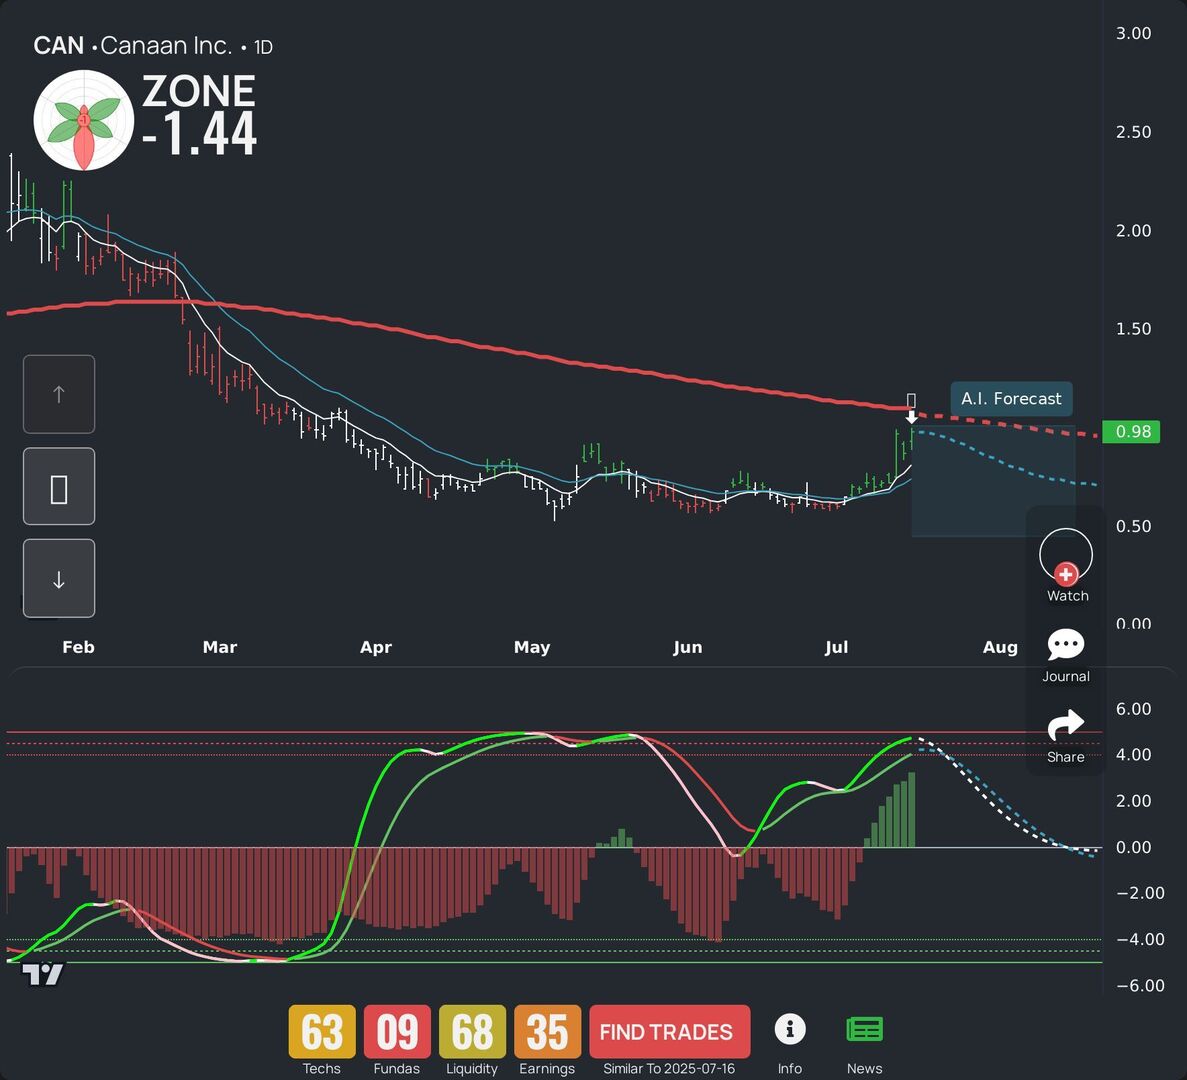Click the green 0.98 price tag
The image size is (1187, 1080).
coord(1132,431)
